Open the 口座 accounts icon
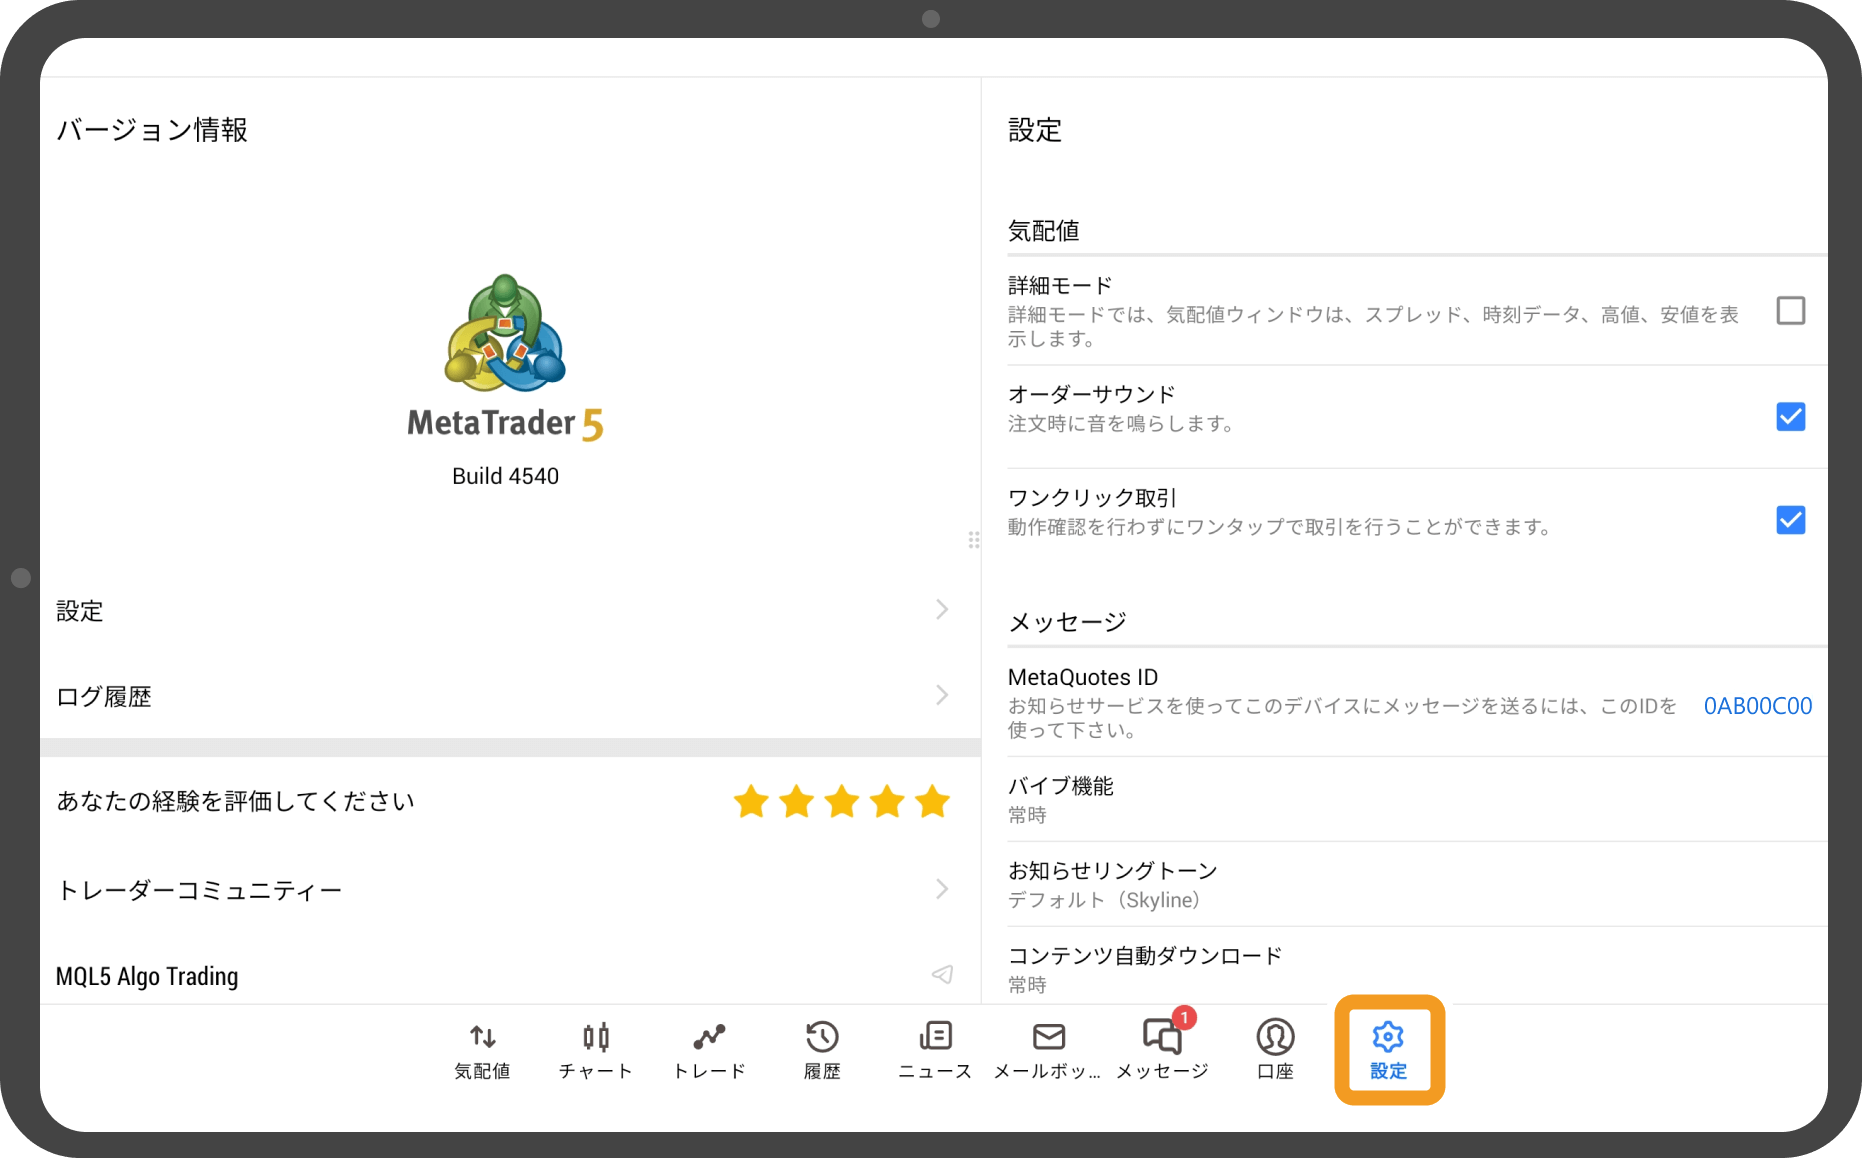The height and width of the screenshot is (1158, 1862). click(1274, 1048)
